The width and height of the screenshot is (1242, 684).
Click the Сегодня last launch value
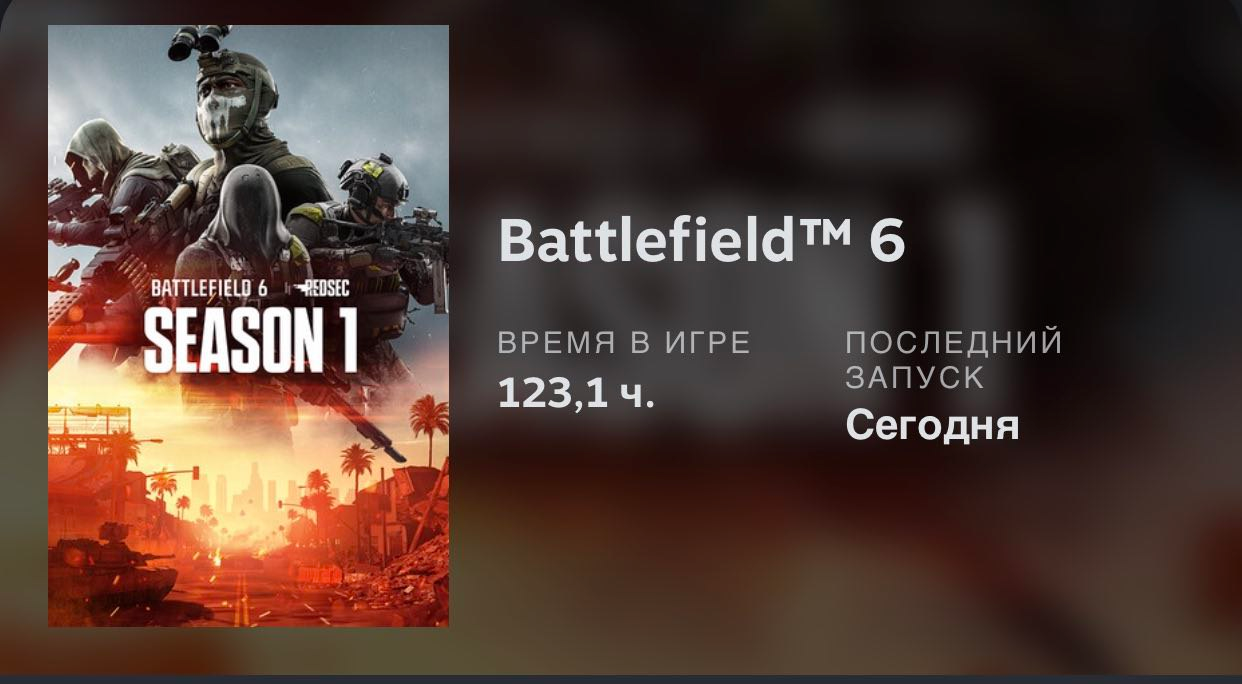(x=932, y=425)
